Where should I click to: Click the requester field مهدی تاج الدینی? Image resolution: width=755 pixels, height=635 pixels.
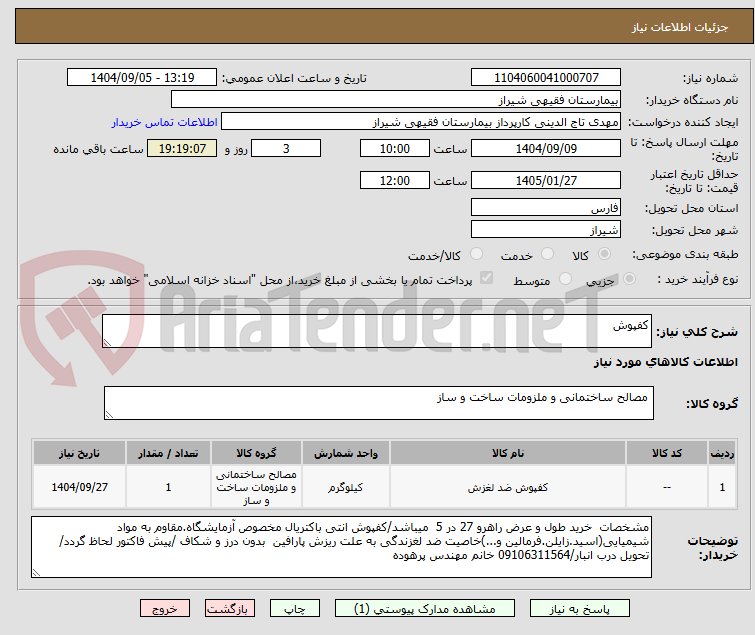click(421, 122)
